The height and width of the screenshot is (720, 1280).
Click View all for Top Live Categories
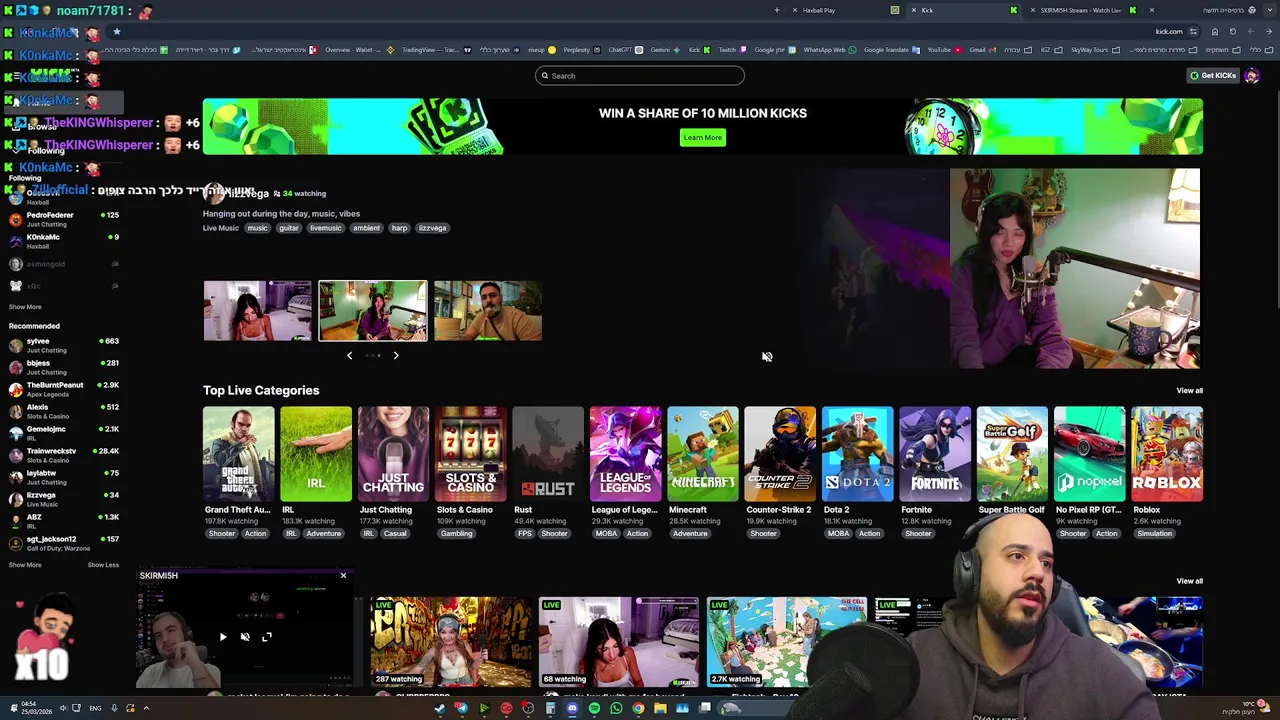click(x=1189, y=391)
